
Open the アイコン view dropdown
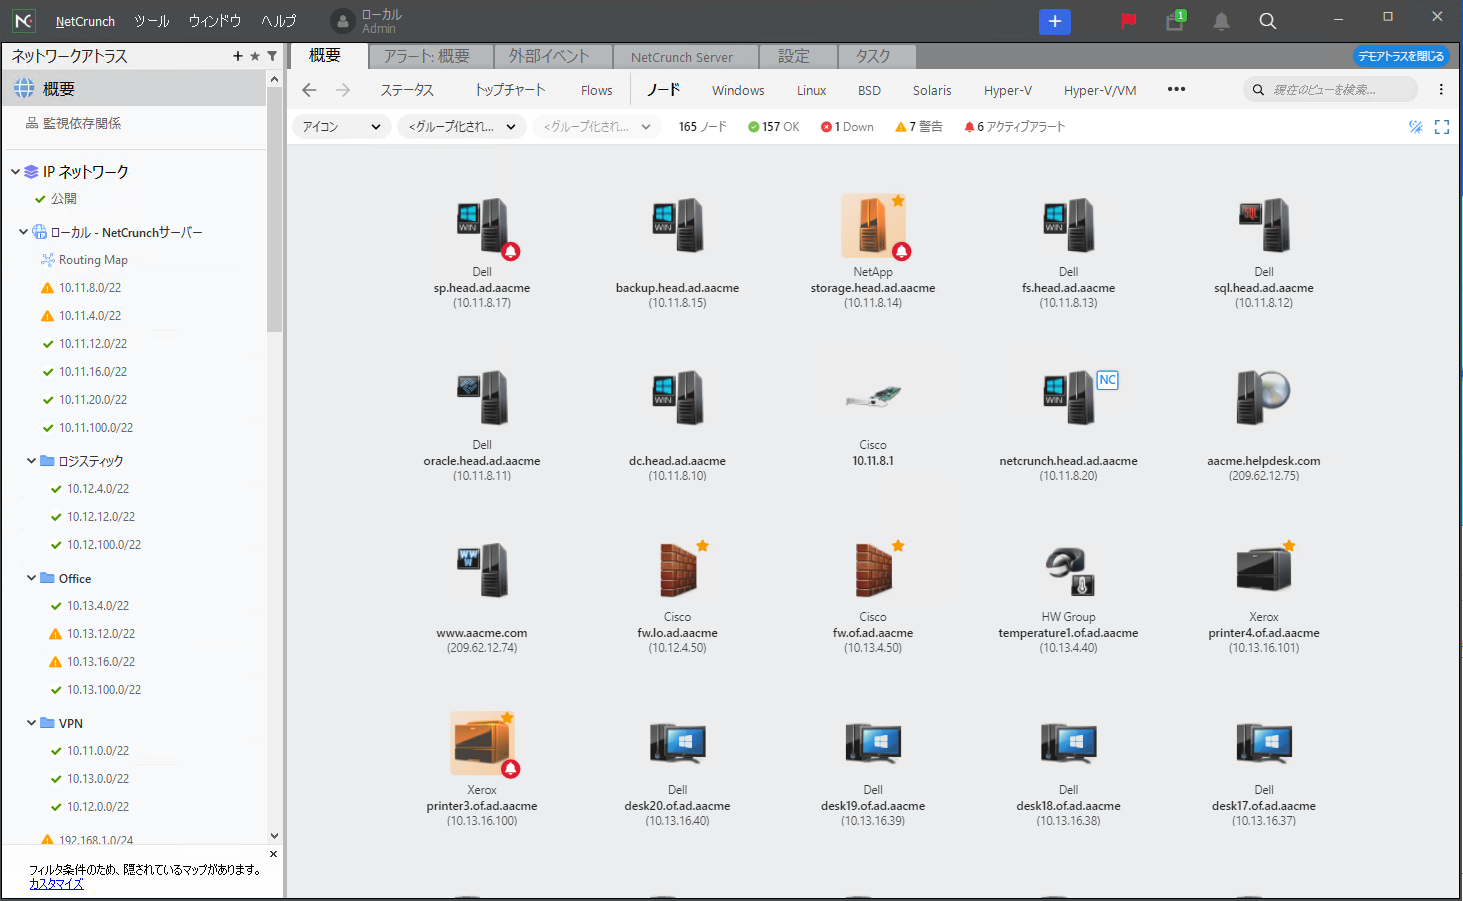[x=341, y=127]
